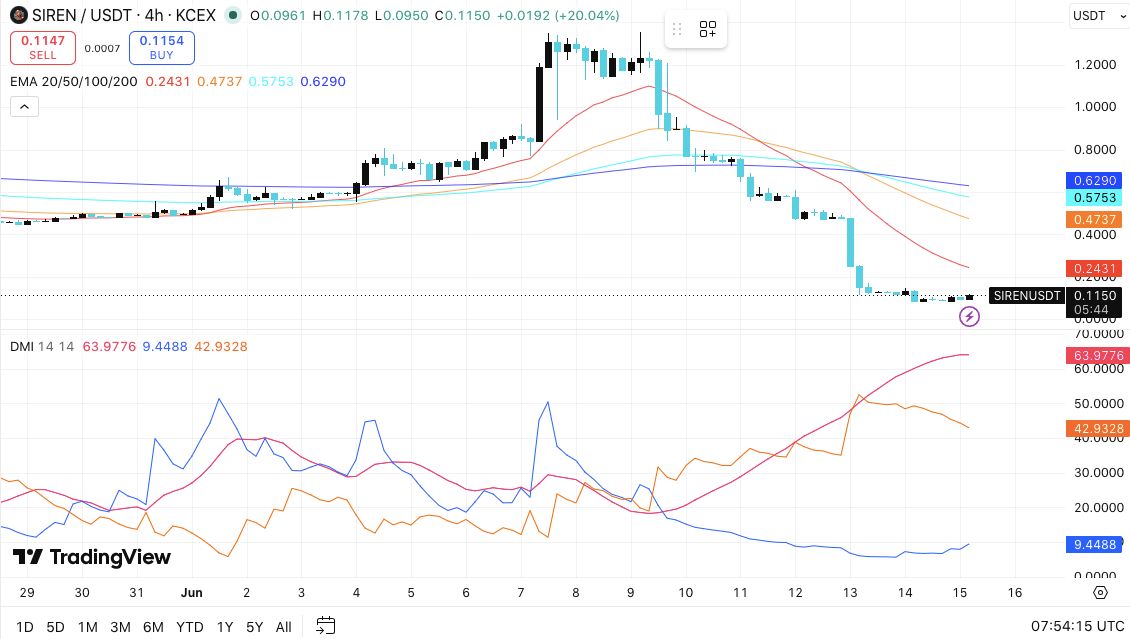Click the TradingView logo
Screen dimensions: 1130x639
coord(92,557)
